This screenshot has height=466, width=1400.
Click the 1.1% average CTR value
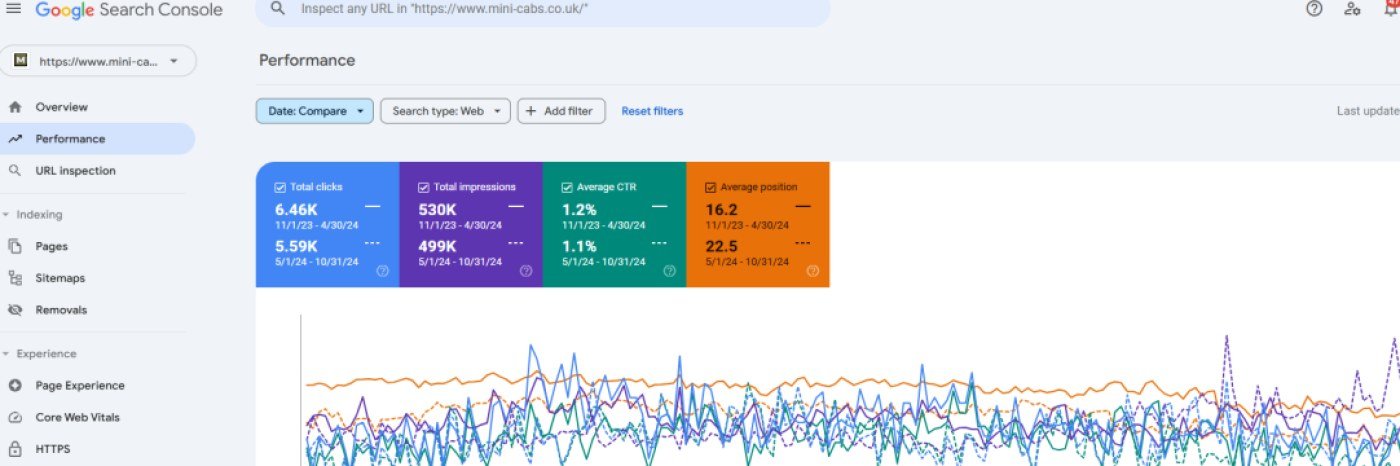click(579, 246)
